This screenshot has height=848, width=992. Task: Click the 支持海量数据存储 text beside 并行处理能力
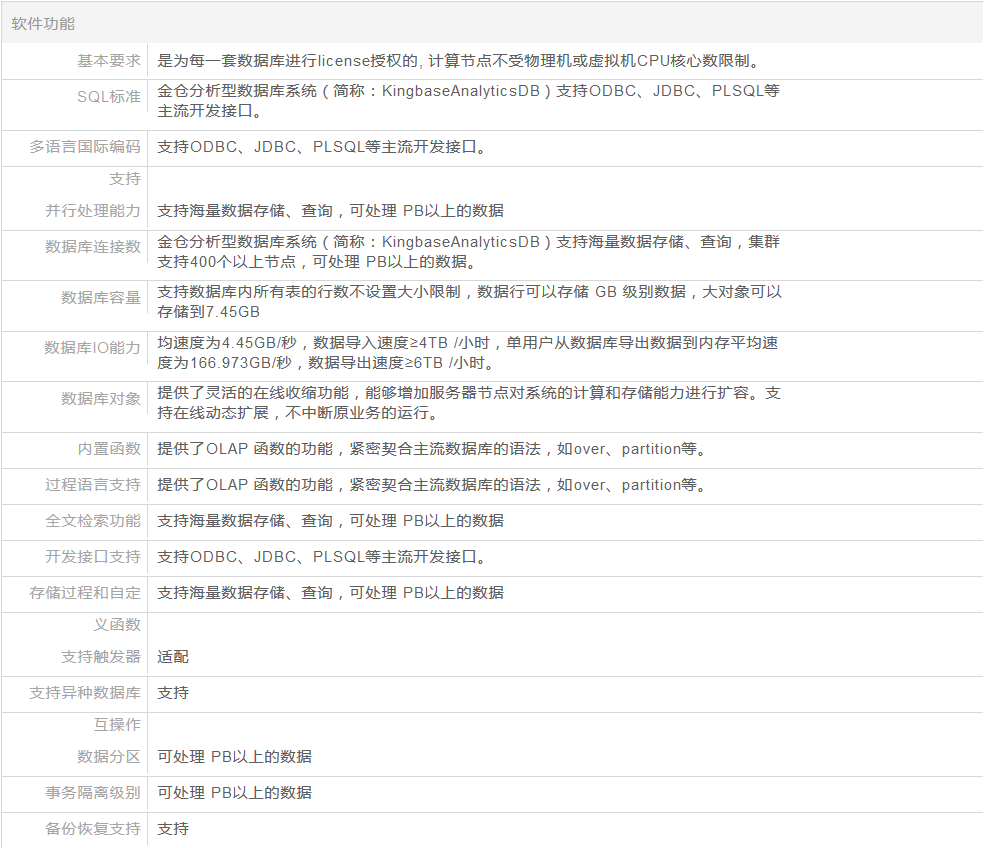pos(330,211)
